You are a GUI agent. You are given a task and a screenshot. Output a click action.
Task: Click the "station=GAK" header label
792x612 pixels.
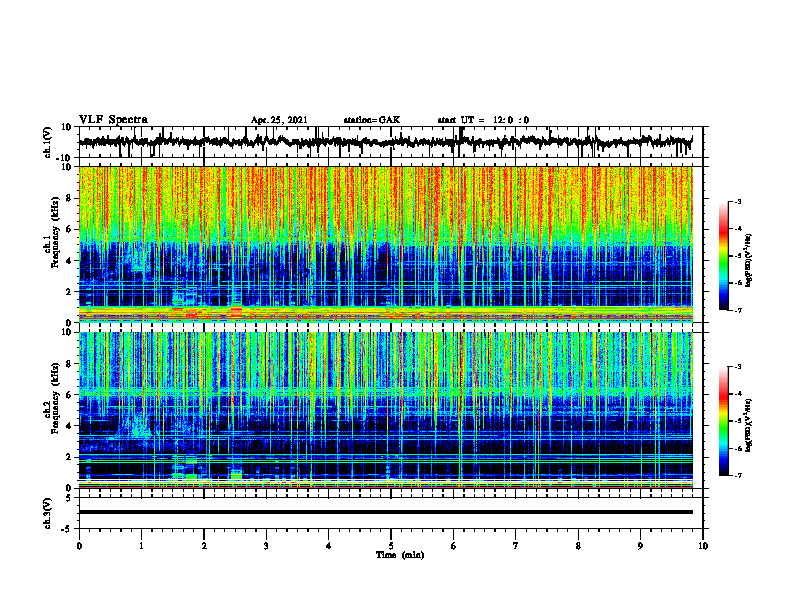click(372, 120)
